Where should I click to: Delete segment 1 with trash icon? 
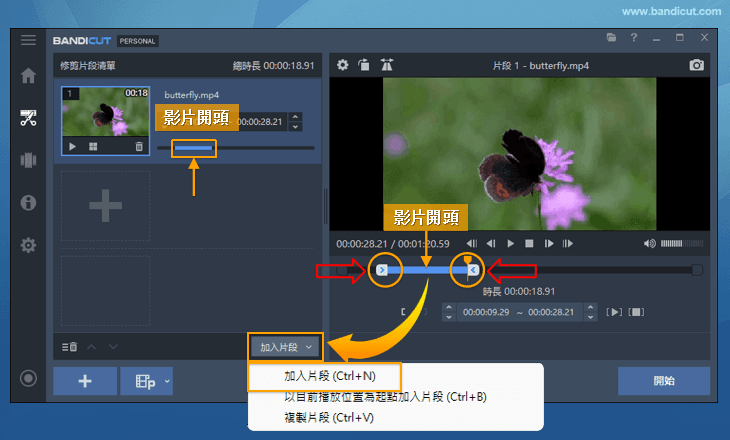pos(139,147)
